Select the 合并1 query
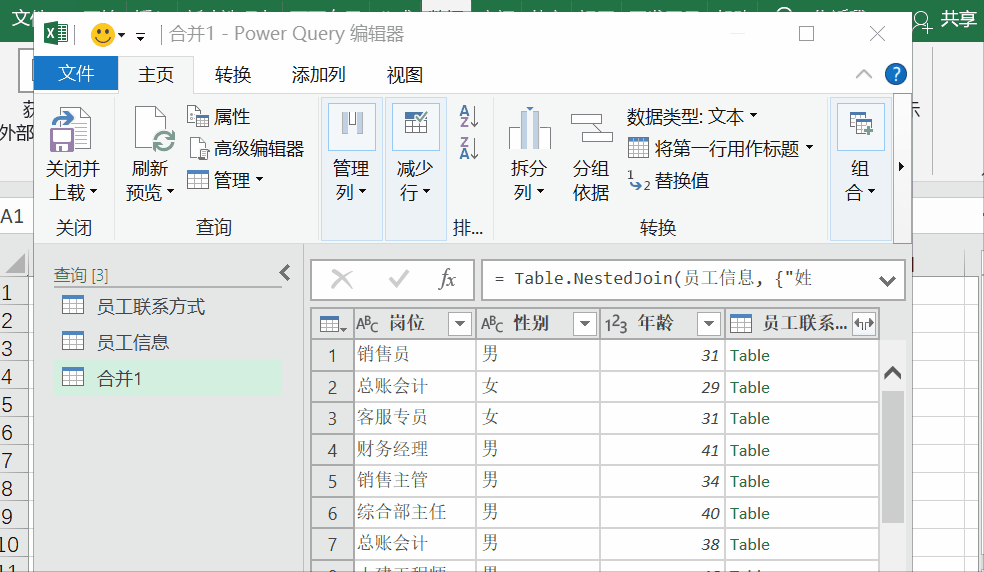 (x=168, y=378)
